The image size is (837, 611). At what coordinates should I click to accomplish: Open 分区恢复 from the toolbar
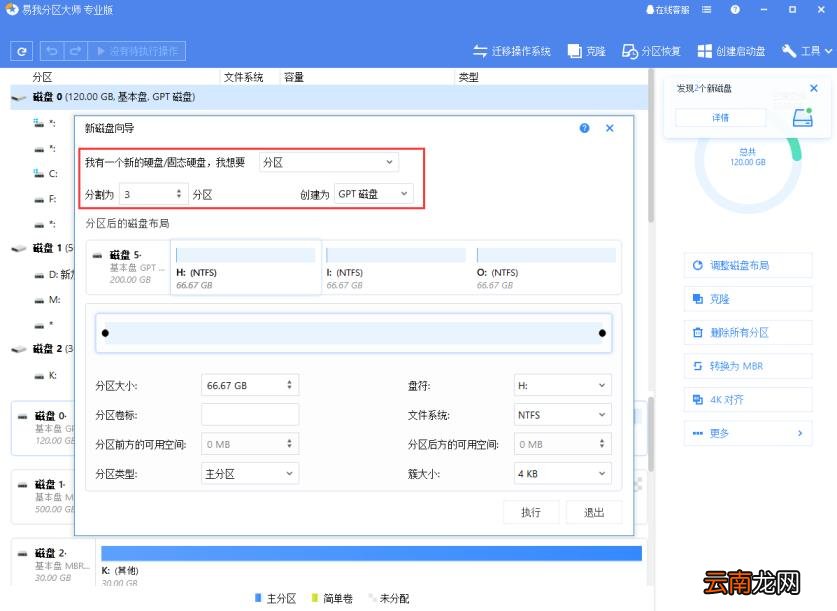(x=651, y=51)
